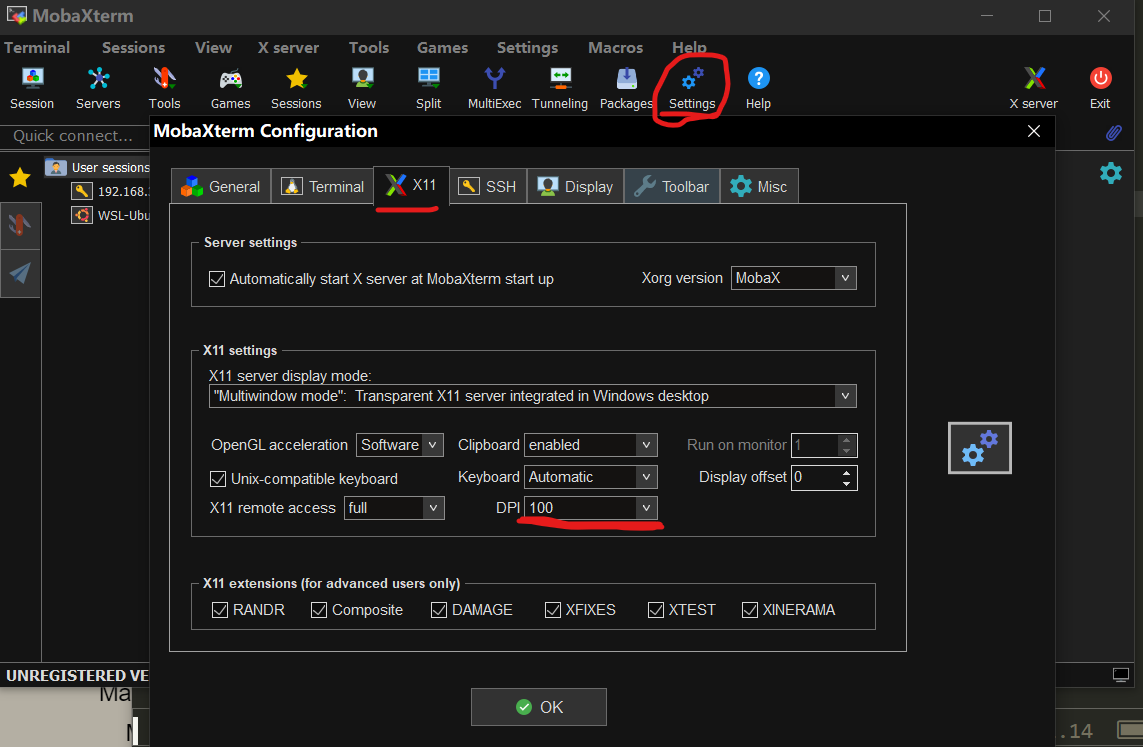Open the X11 remote access dropdown

click(x=394, y=508)
